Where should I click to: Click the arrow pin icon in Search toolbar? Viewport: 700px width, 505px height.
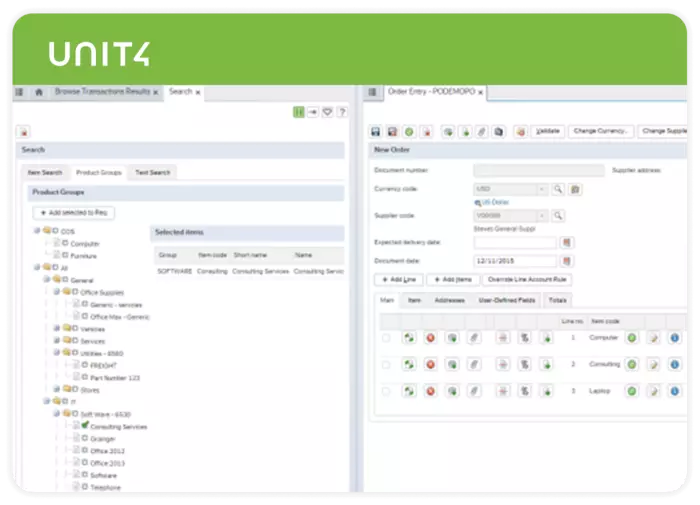pos(313,112)
